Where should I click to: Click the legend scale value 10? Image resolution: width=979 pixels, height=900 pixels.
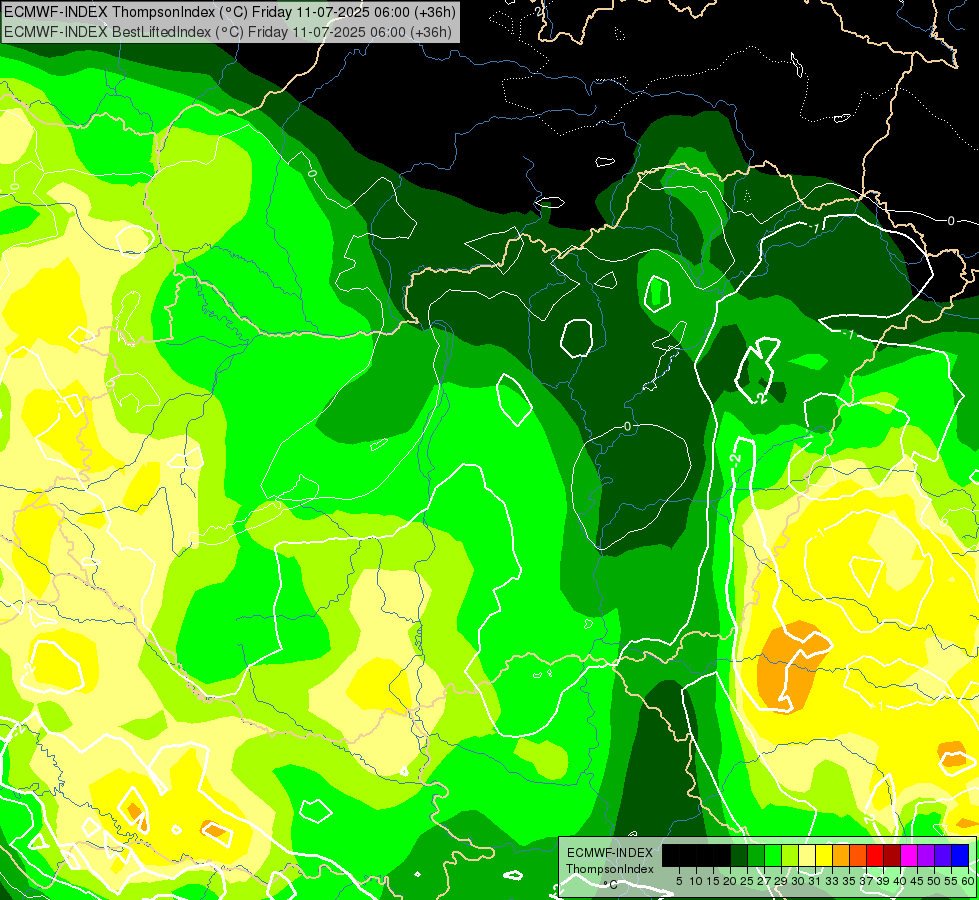click(696, 881)
